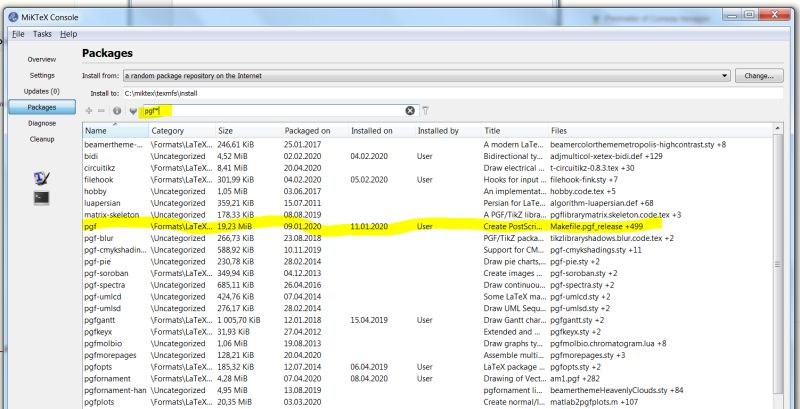Screen dimensions: 800x409
Task: Select the bidi package row
Action: (x=428, y=157)
